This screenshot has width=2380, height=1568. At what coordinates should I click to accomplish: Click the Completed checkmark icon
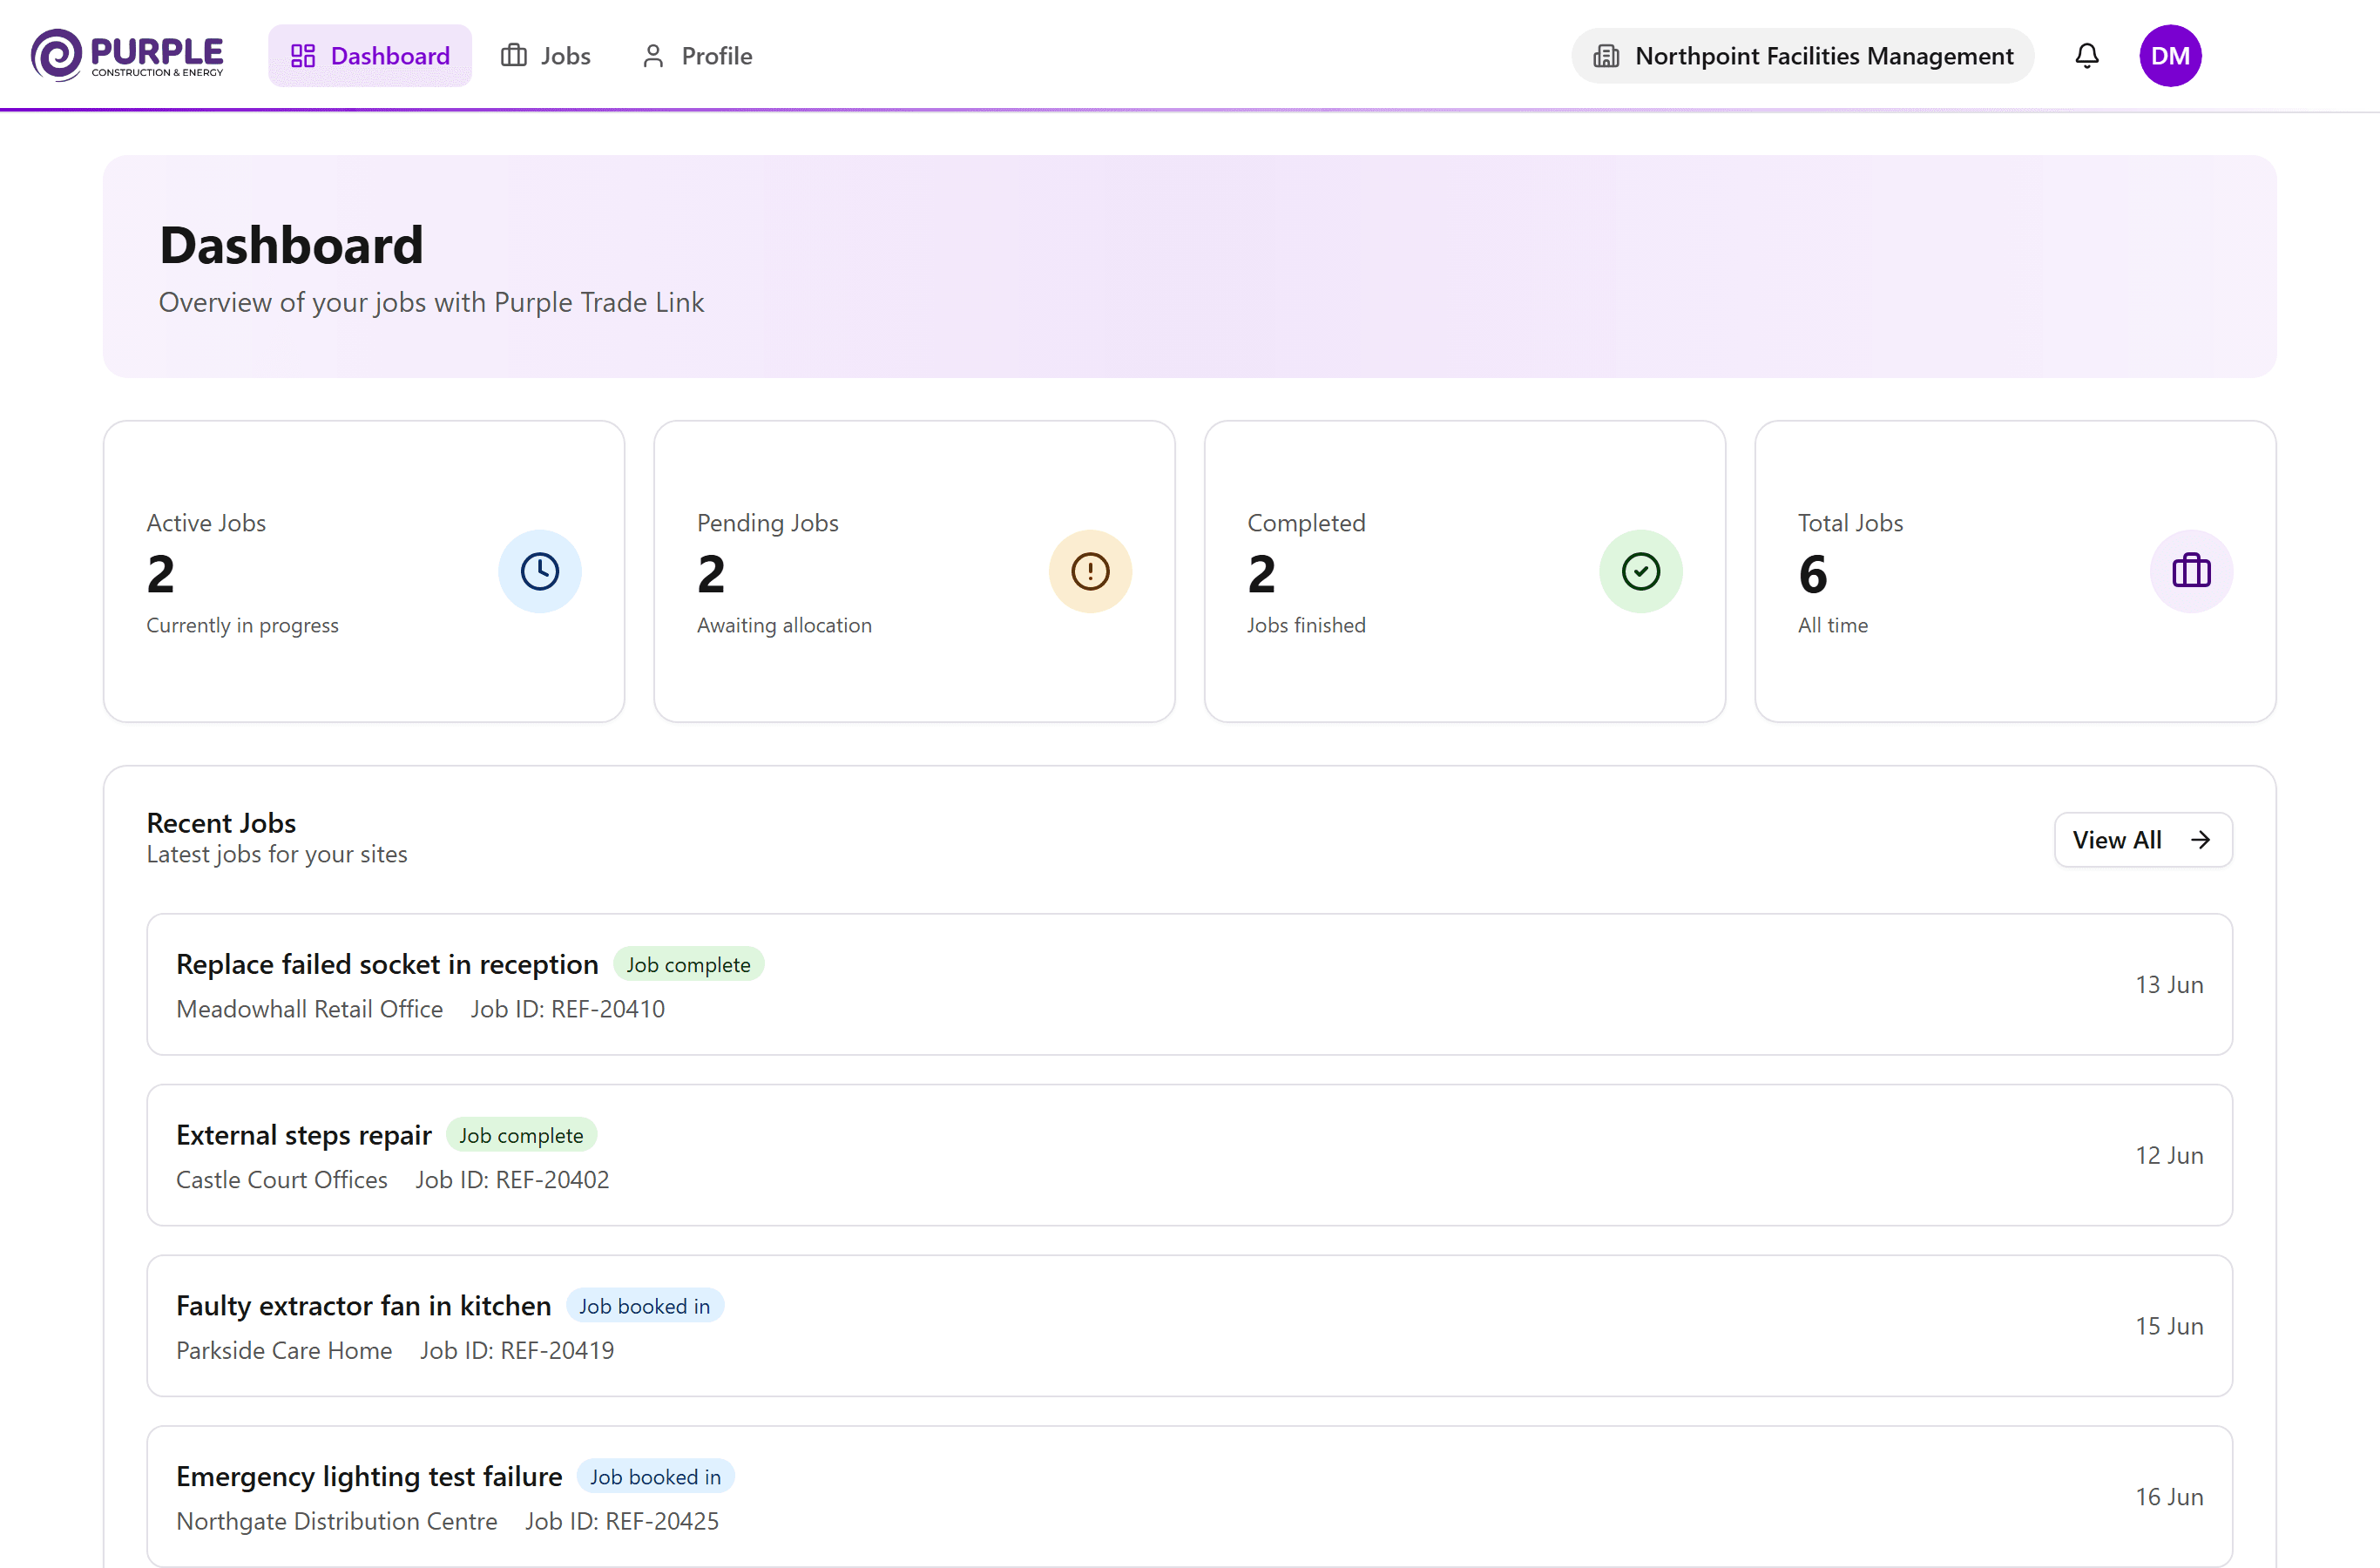(1641, 572)
